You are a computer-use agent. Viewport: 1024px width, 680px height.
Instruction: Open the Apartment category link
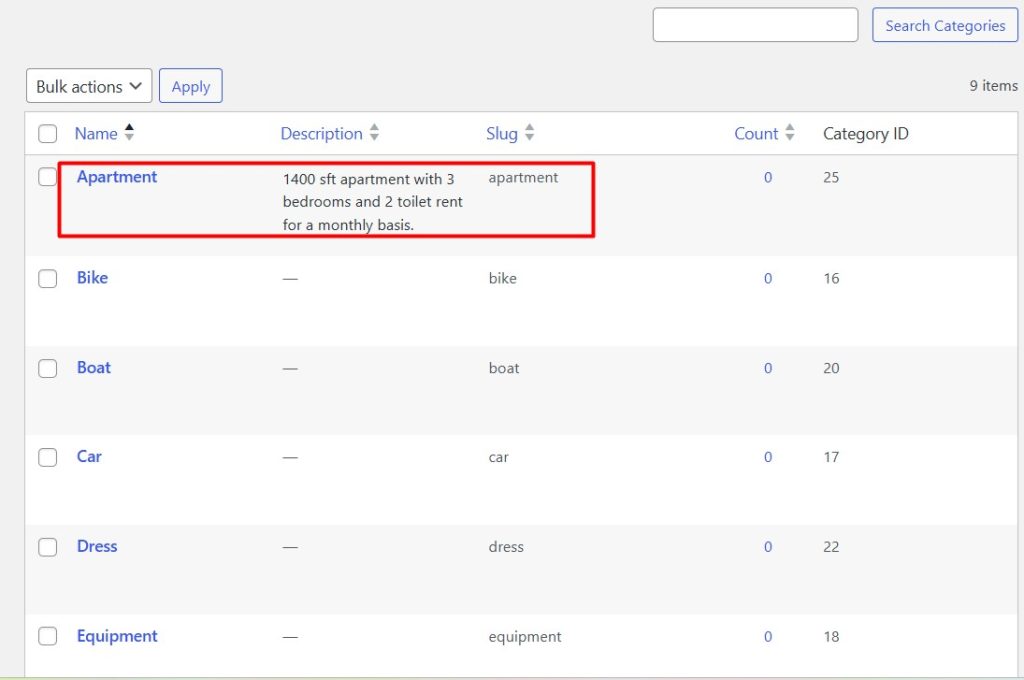tap(117, 177)
